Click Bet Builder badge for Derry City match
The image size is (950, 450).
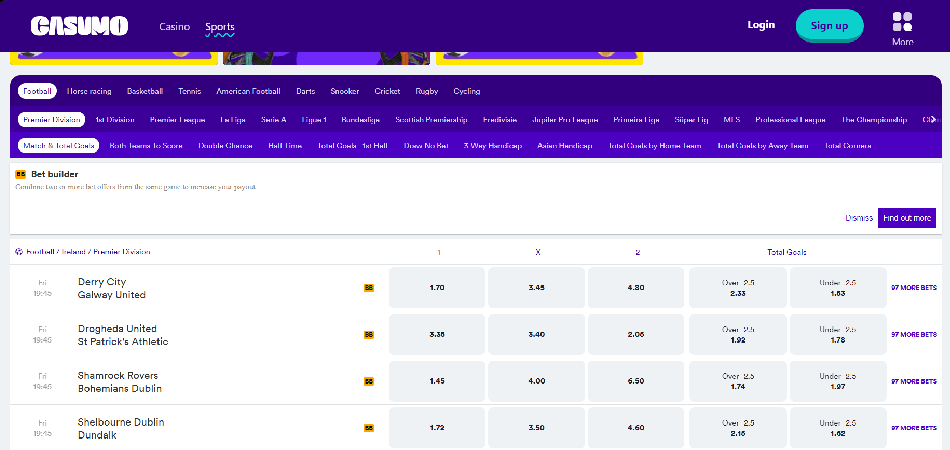tap(369, 288)
